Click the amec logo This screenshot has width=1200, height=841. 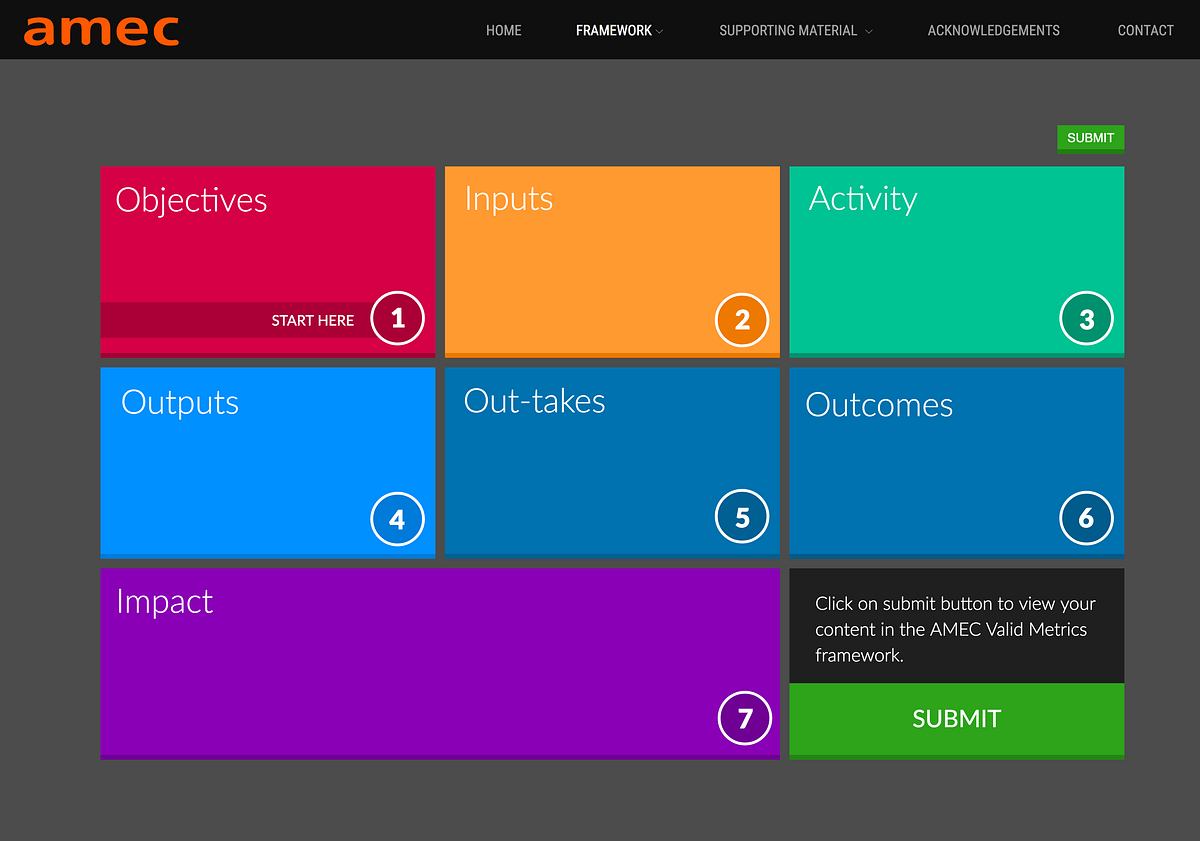click(101, 31)
